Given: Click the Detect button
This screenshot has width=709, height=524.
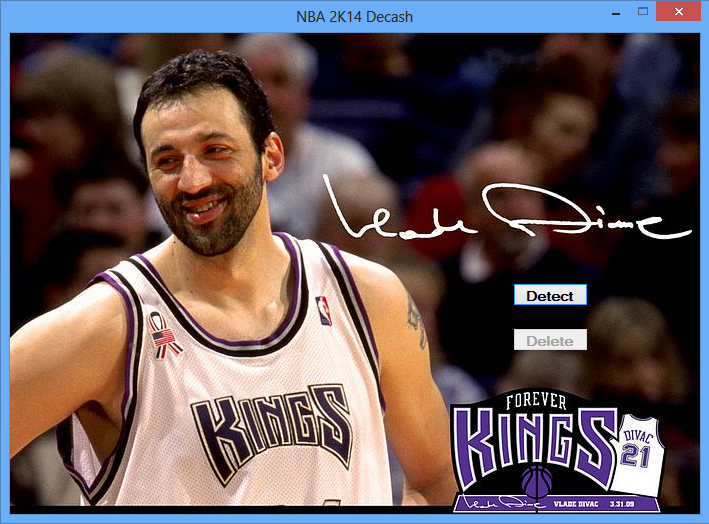Looking at the screenshot, I should [550, 295].
